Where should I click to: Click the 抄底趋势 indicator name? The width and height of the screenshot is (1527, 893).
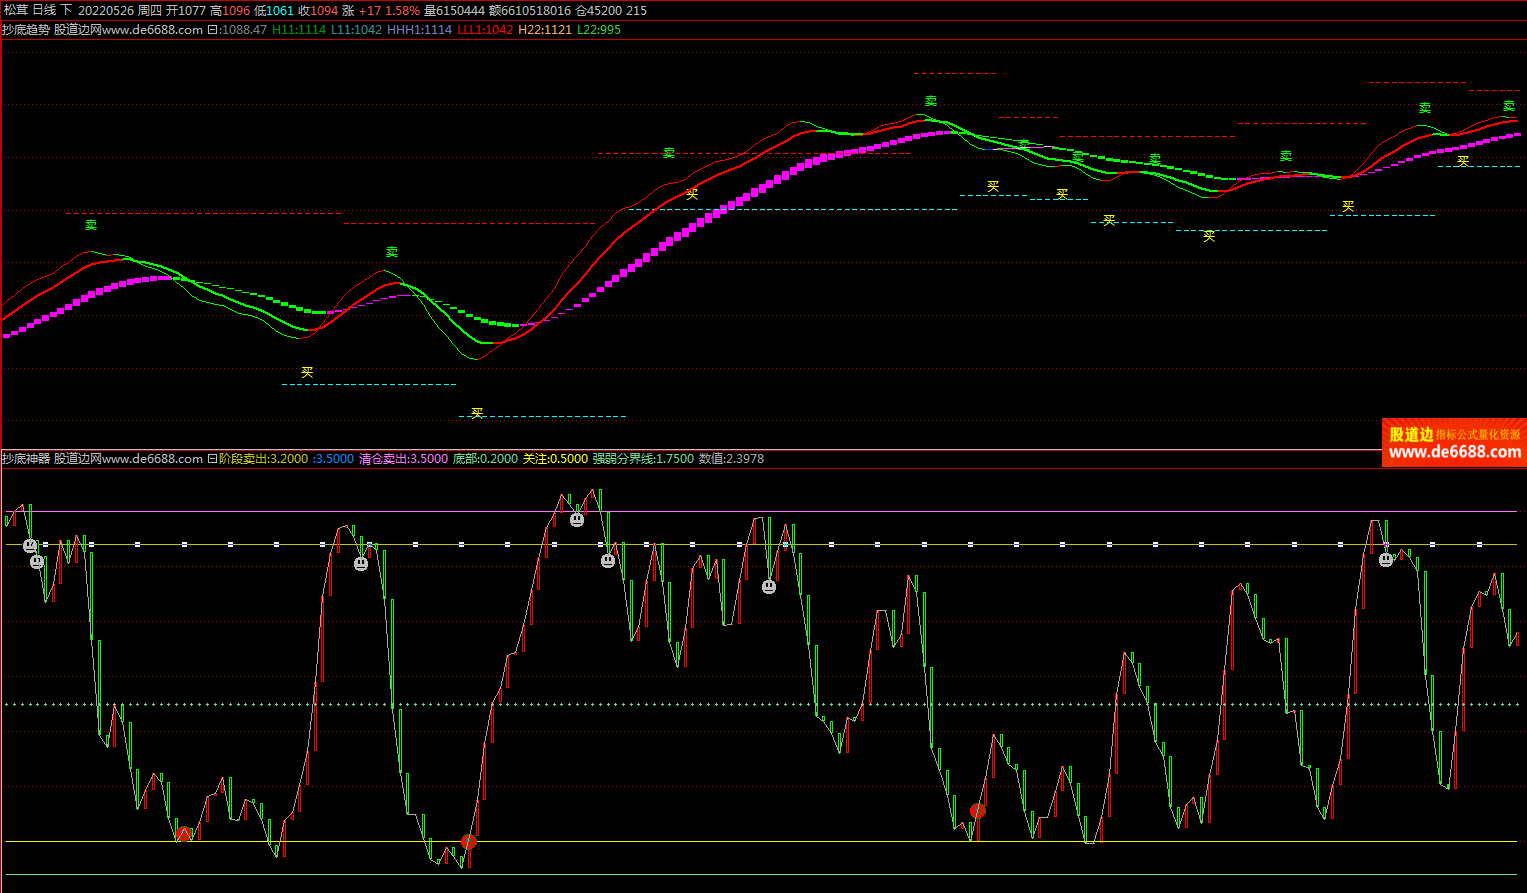coord(26,30)
